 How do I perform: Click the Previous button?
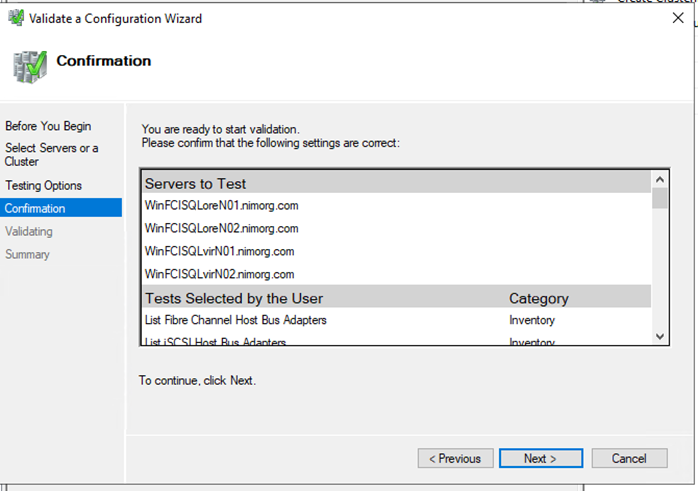[455, 458]
